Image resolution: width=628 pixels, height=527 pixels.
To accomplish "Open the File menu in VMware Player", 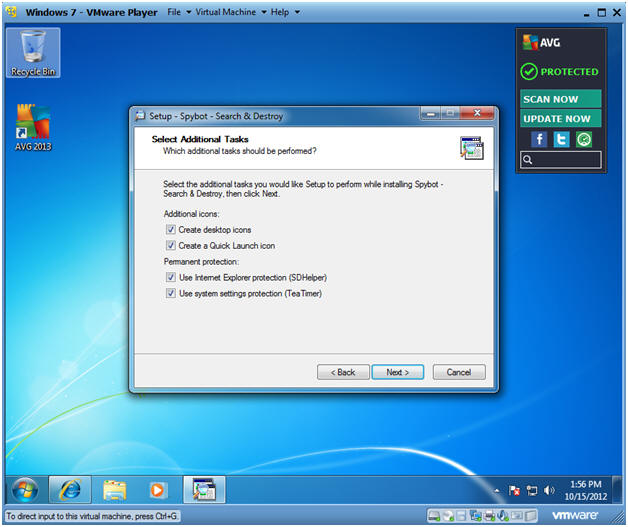I will [x=174, y=12].
